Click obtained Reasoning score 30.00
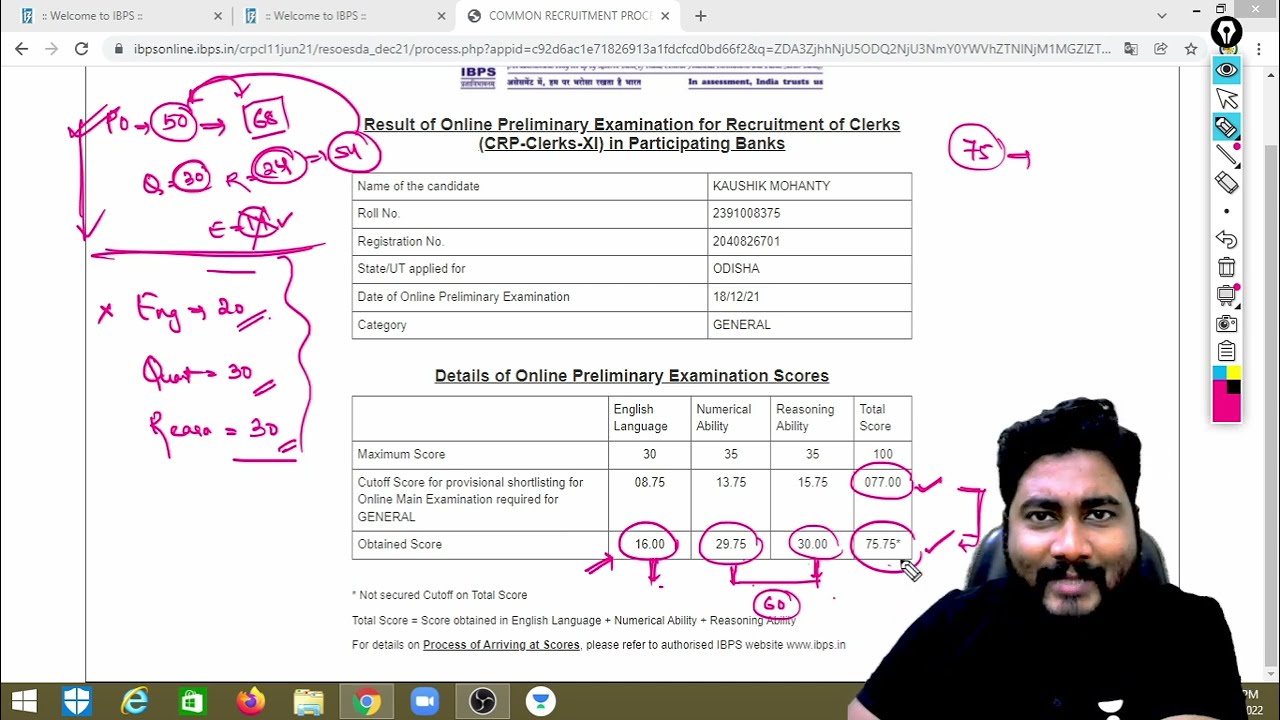This screenshot has height=720, width=1280. [x=812, y=544]
